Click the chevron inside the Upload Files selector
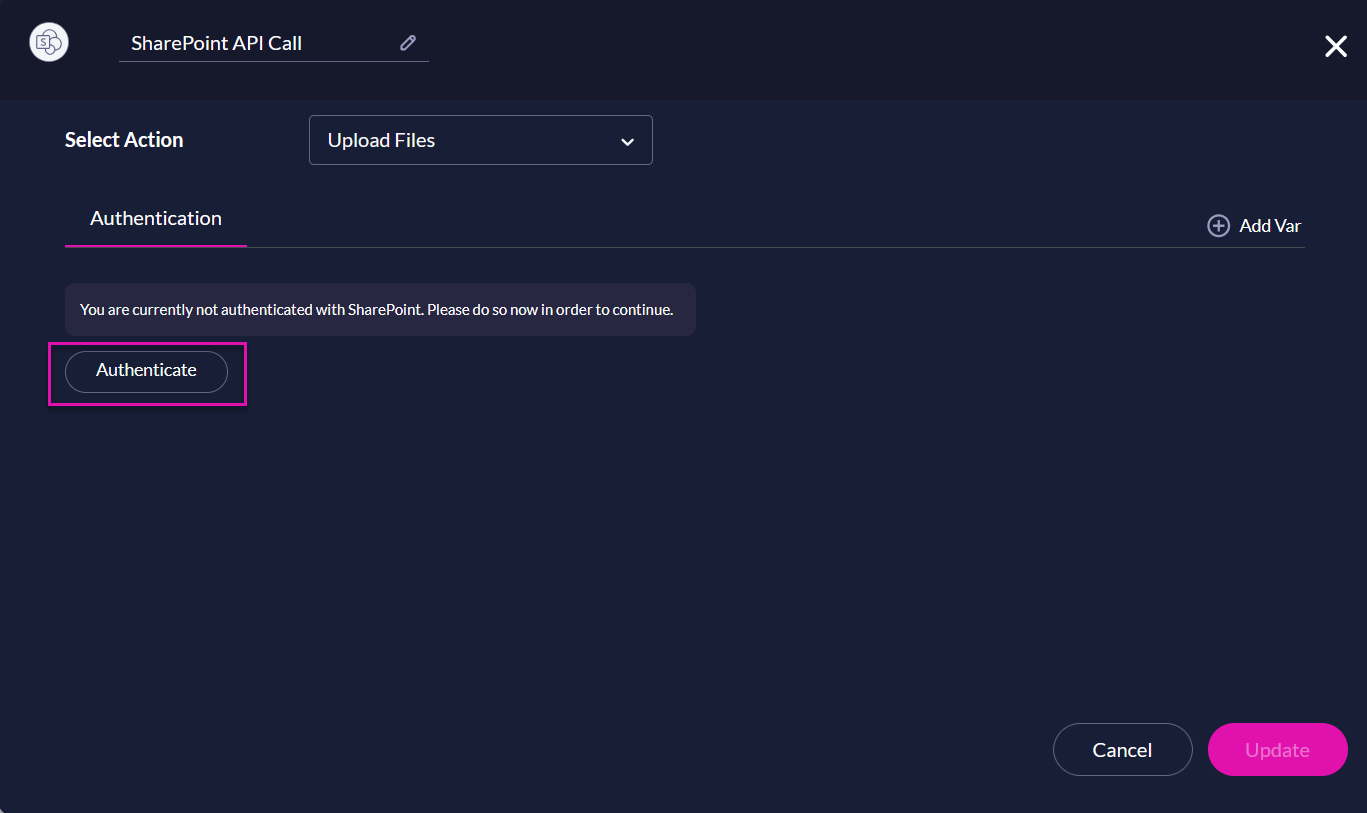This screenshot has height=813, width=1367. [x=628, y=140]
